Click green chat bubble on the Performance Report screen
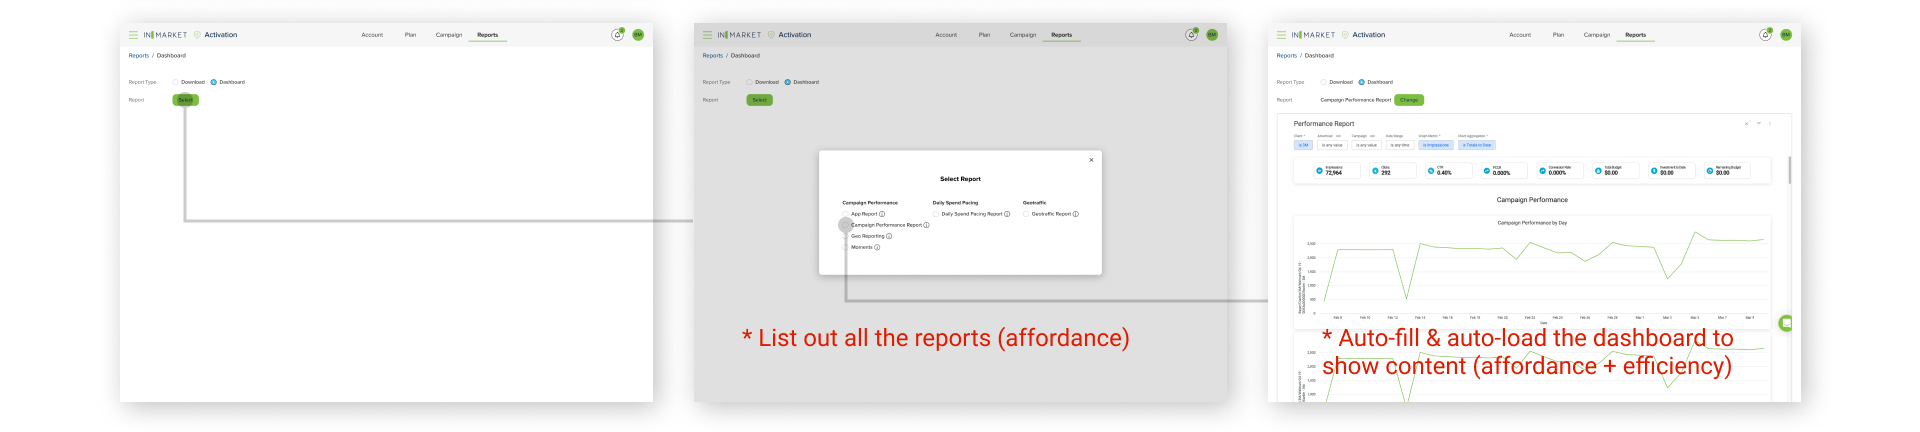The image size is (1920, 432). 1787,323
